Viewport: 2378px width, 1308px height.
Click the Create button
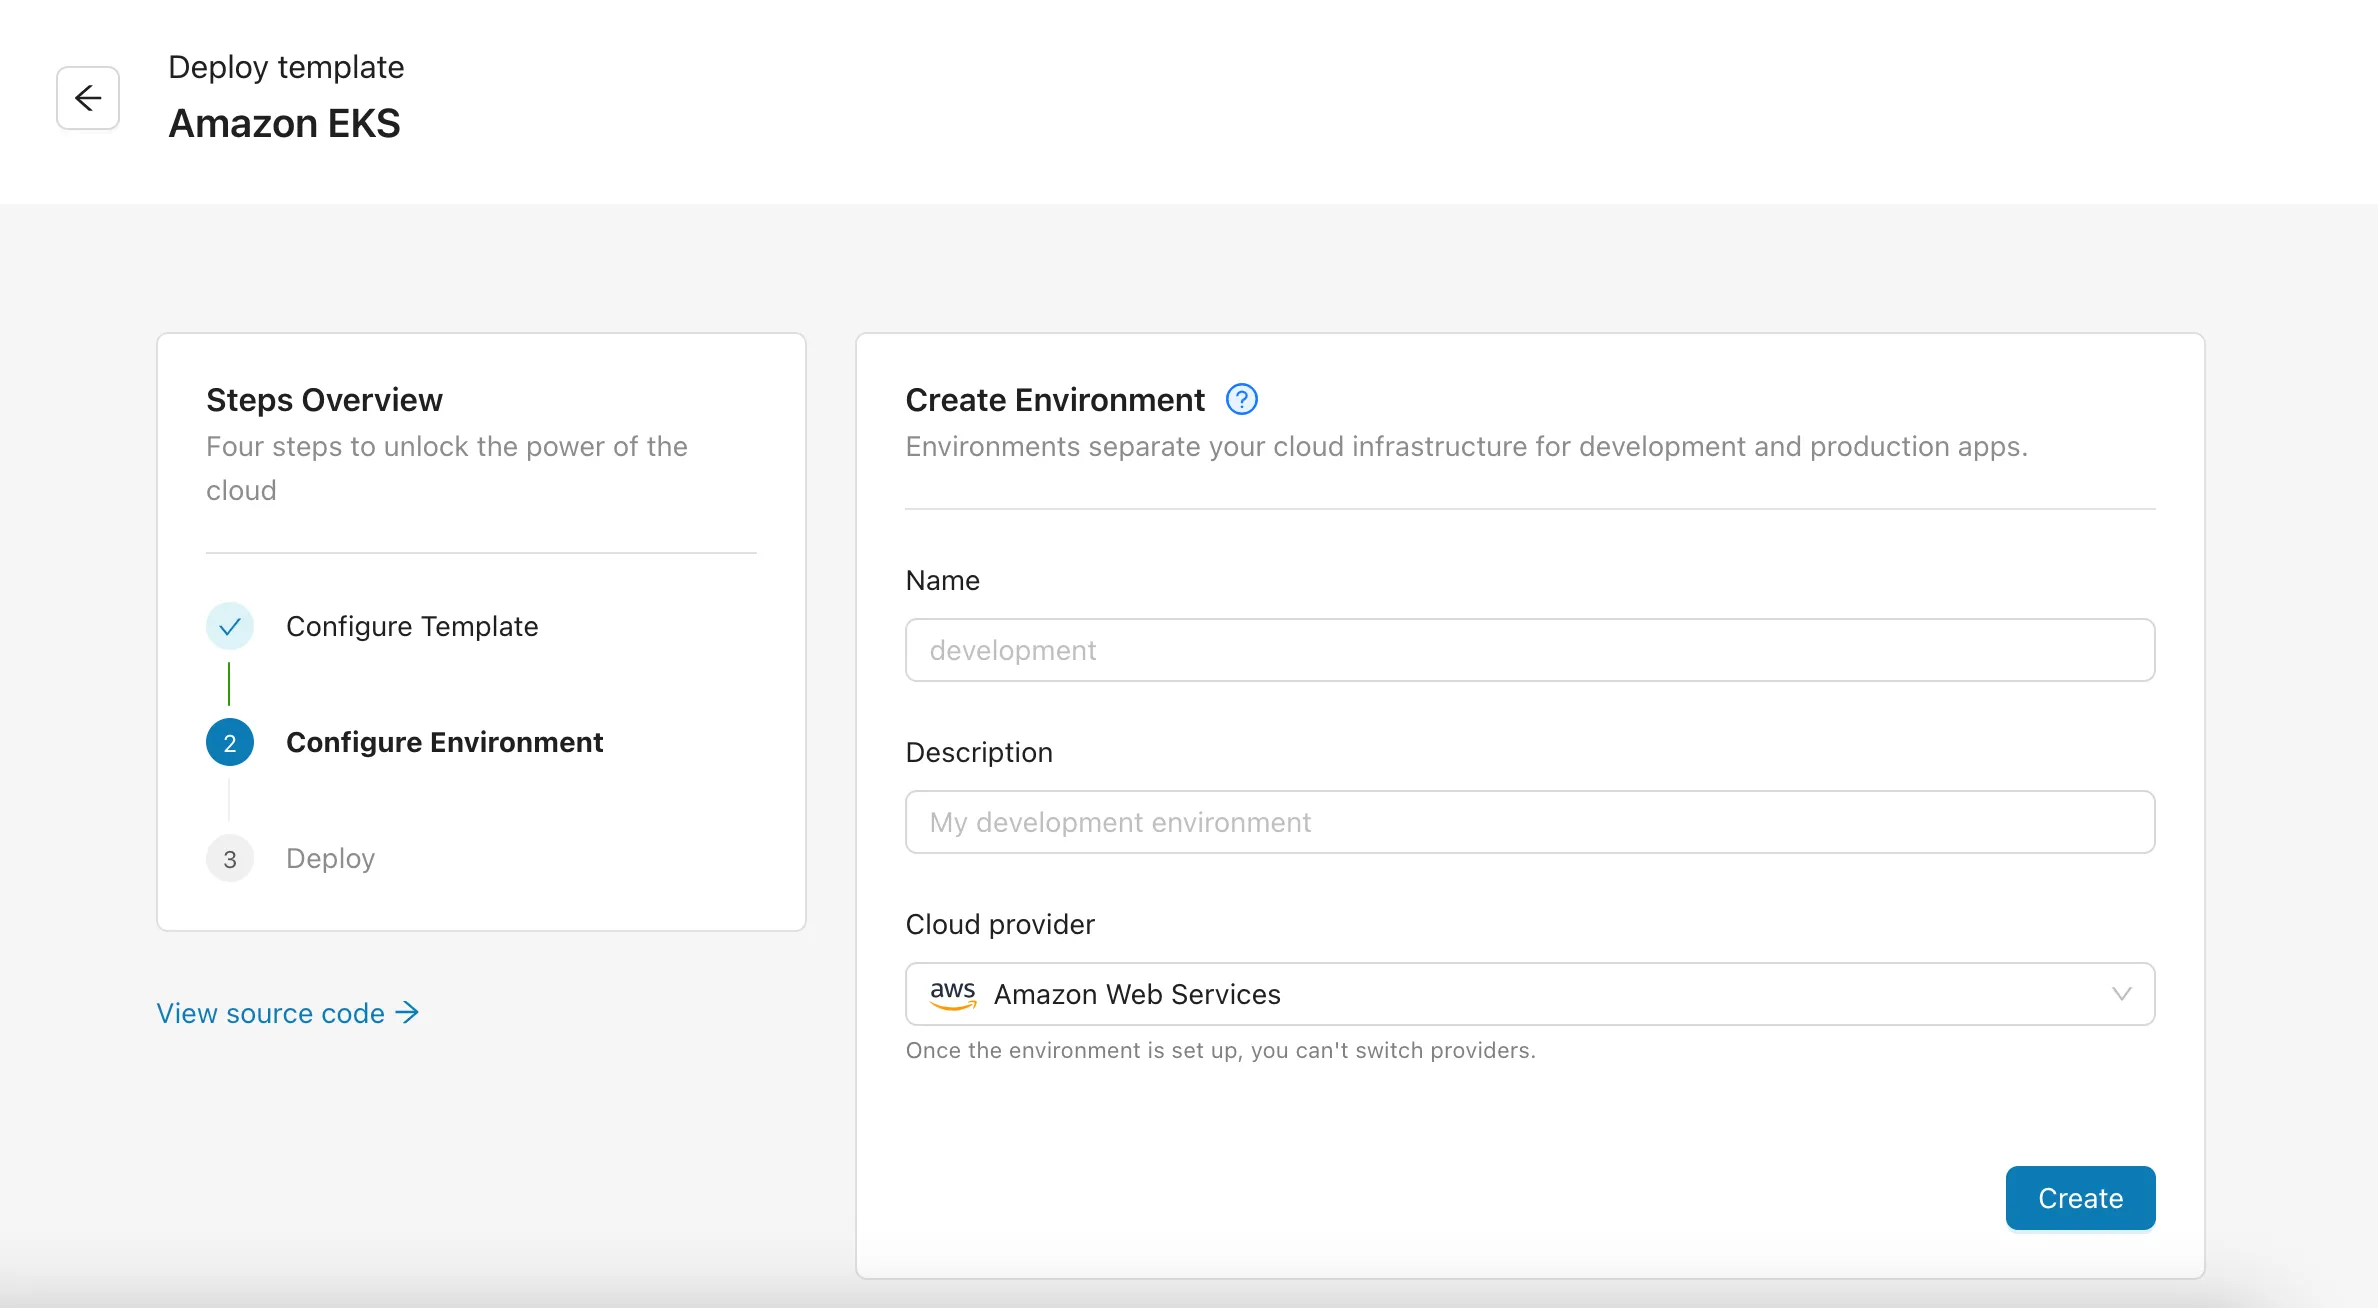2080,1198
